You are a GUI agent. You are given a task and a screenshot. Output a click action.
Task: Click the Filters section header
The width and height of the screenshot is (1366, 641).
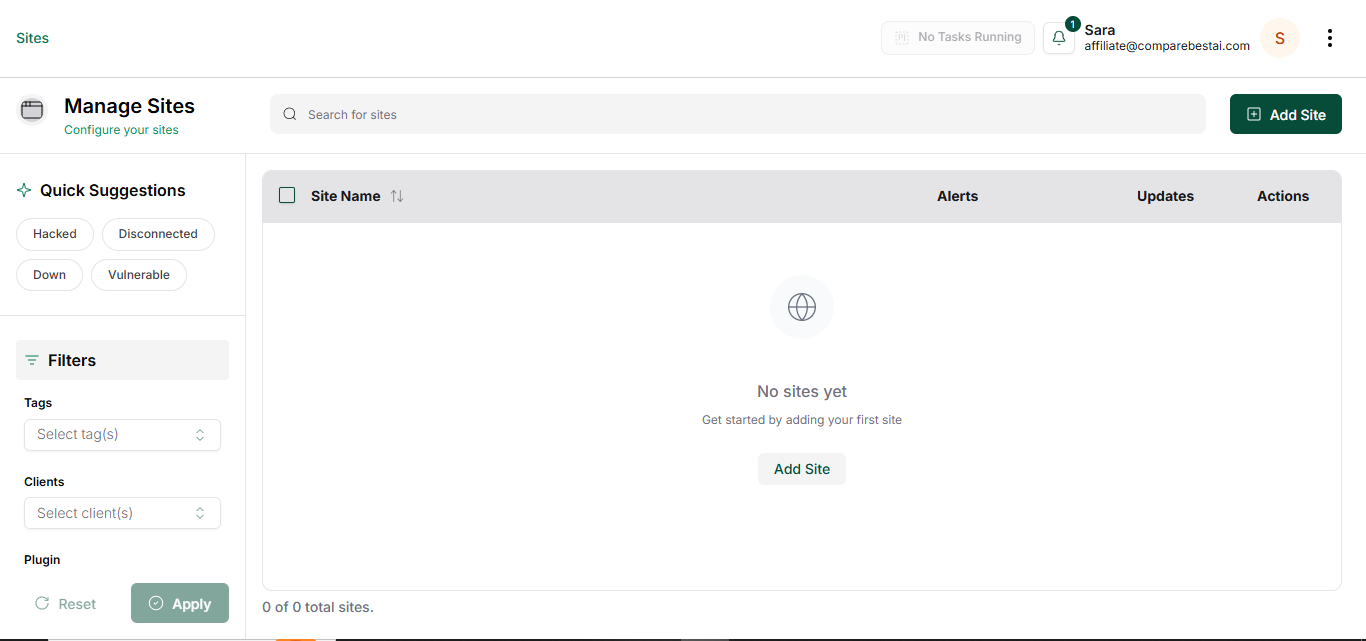[122, 360]
